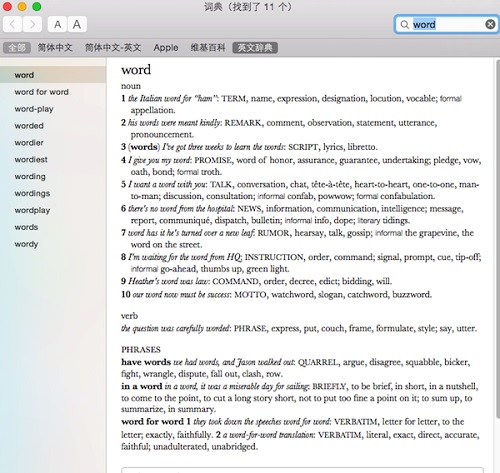The height and width of the screenshot is (473, 500).
Task: Select 'wordier' in the results list
Action: coord(53,143)
